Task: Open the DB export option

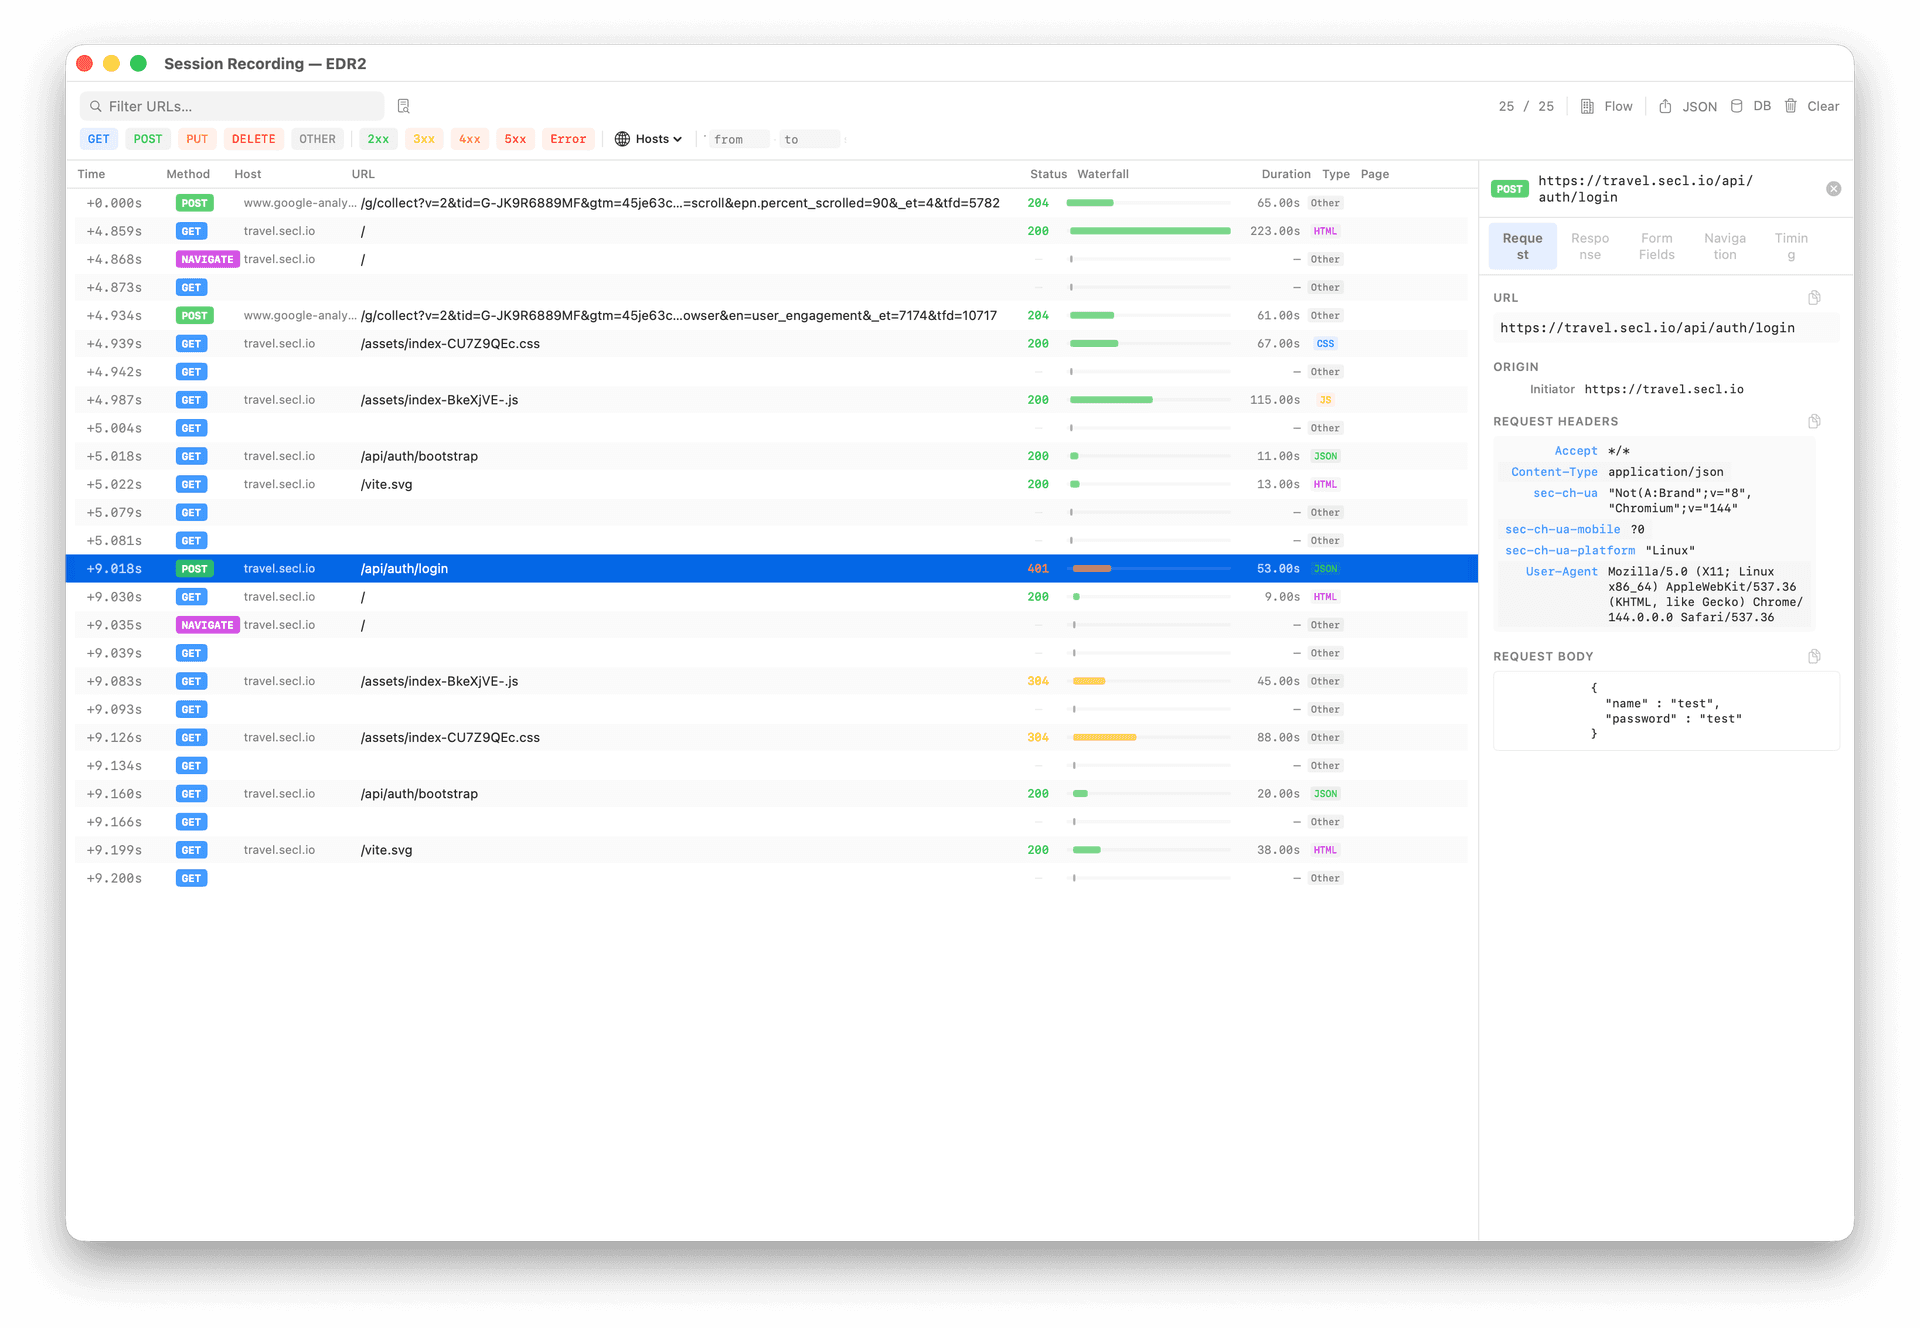Action: click(1750, 106)
